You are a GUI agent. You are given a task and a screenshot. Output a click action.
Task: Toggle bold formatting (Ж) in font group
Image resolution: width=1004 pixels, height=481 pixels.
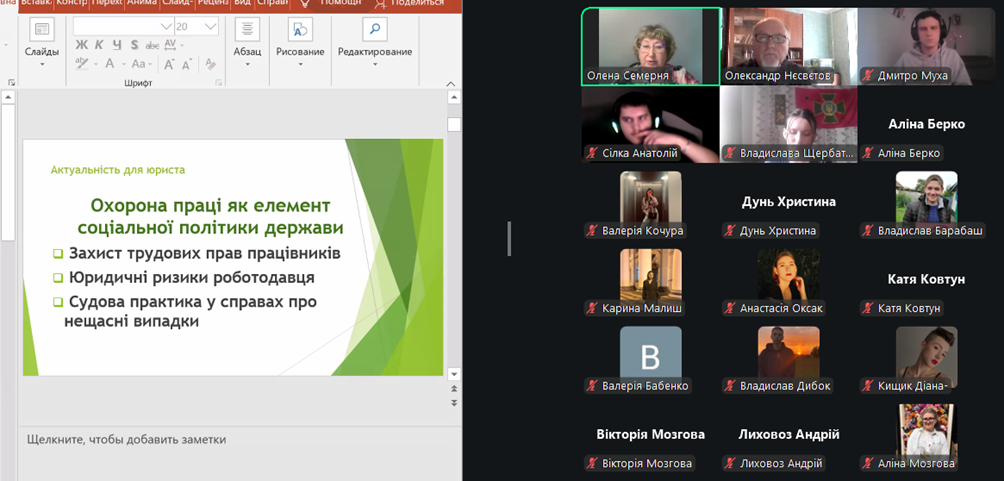(81, 45)
